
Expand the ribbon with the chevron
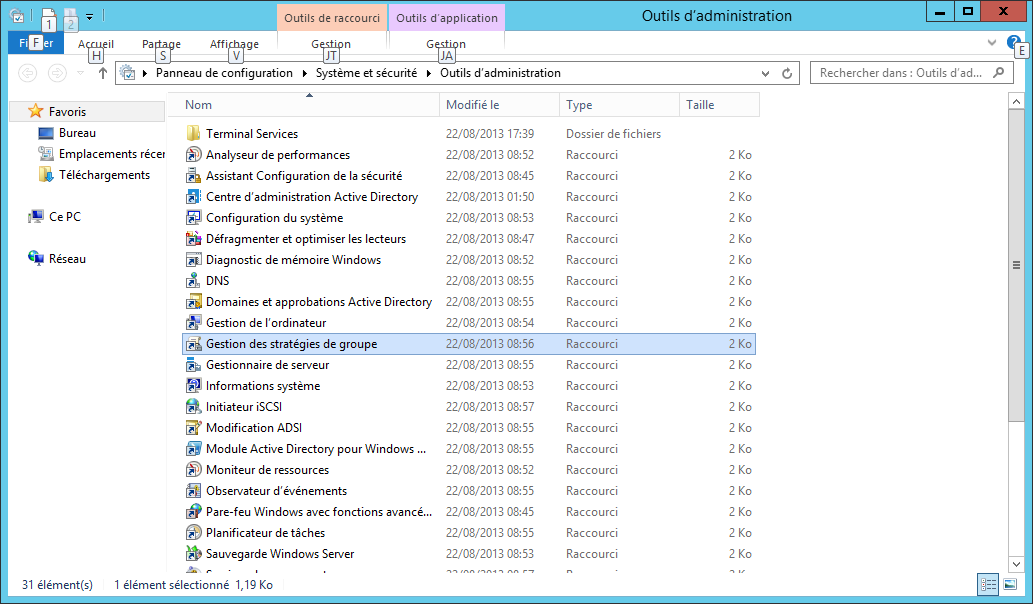point(991,43)
